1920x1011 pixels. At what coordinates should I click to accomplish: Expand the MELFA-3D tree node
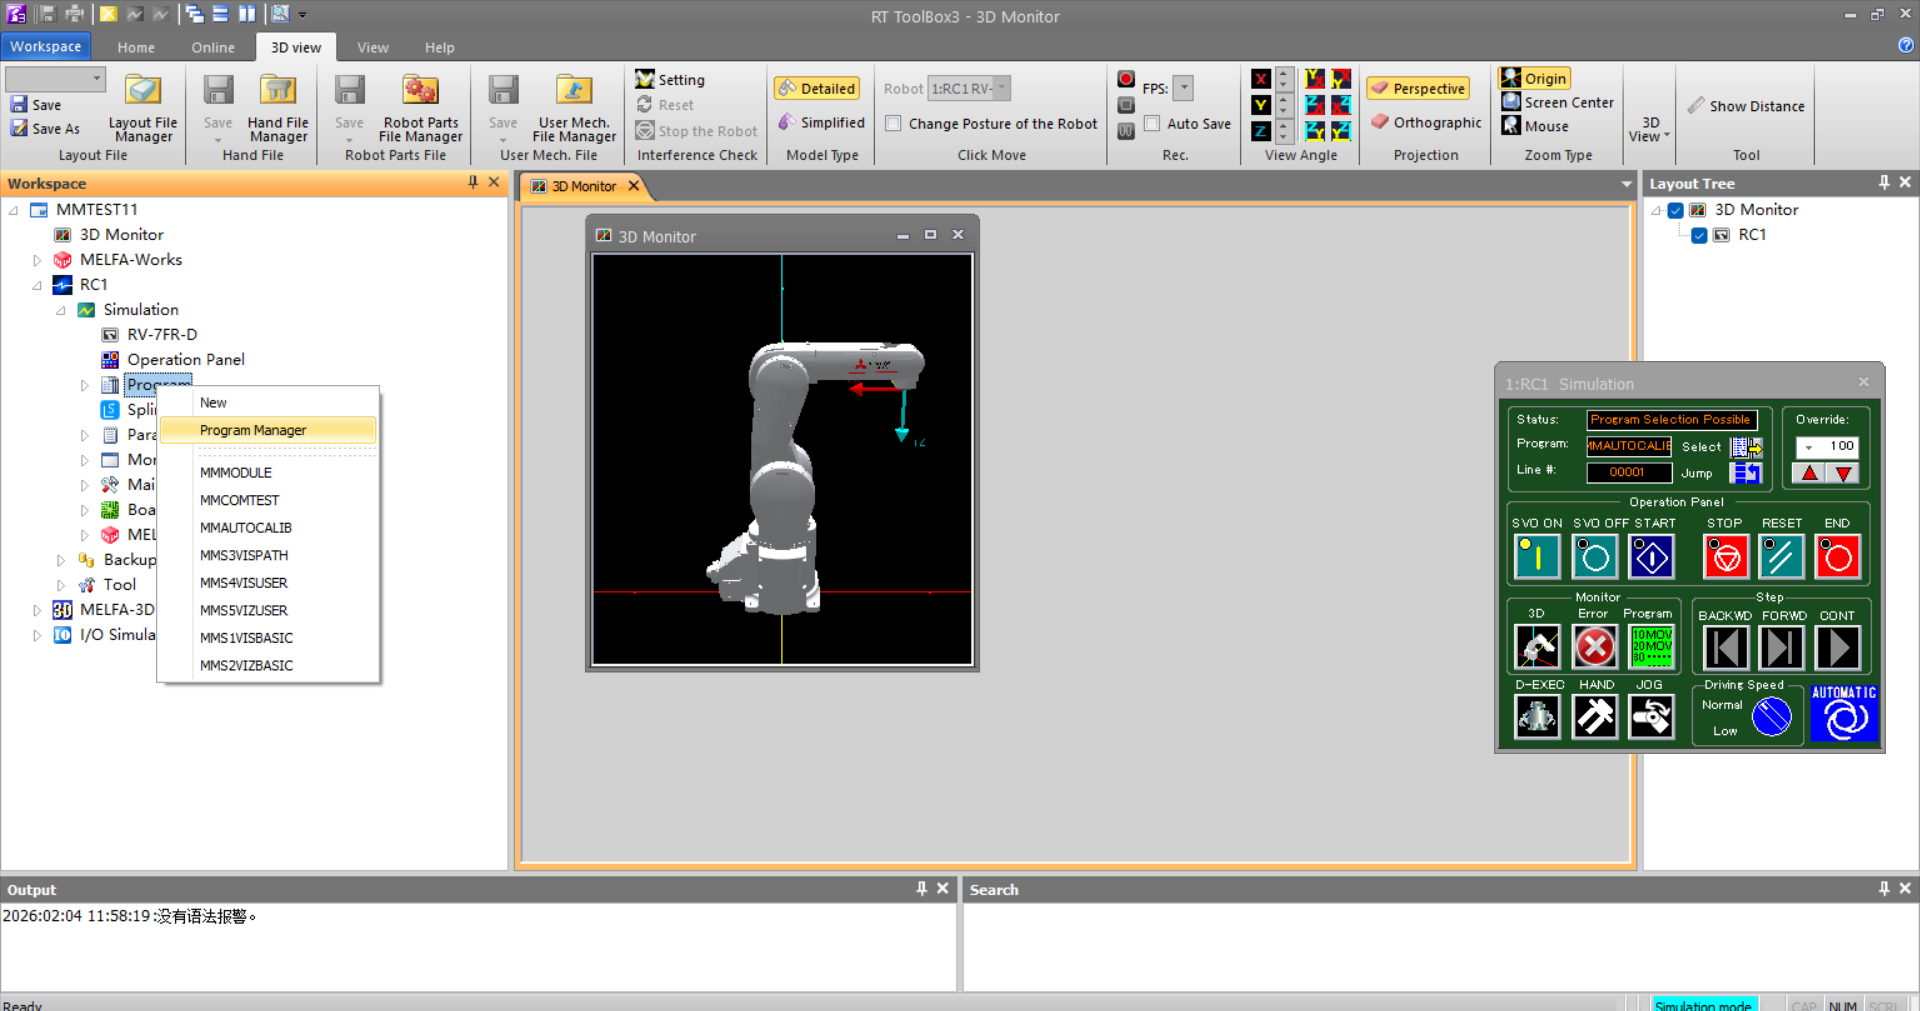(37, 610)
